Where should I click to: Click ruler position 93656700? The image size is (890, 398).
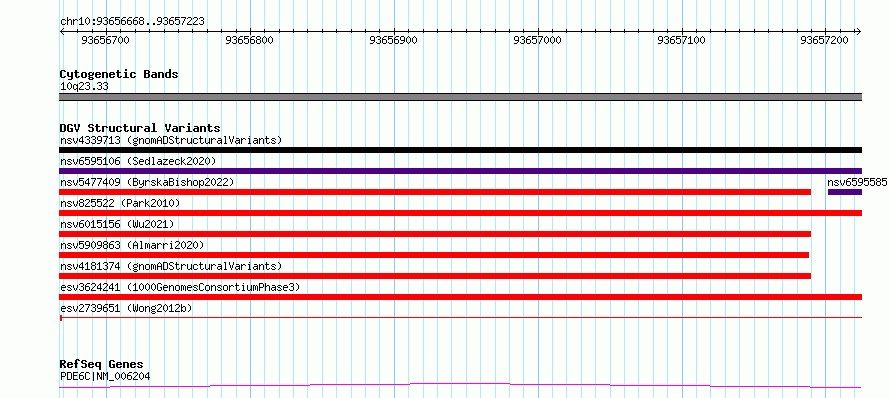106,40
